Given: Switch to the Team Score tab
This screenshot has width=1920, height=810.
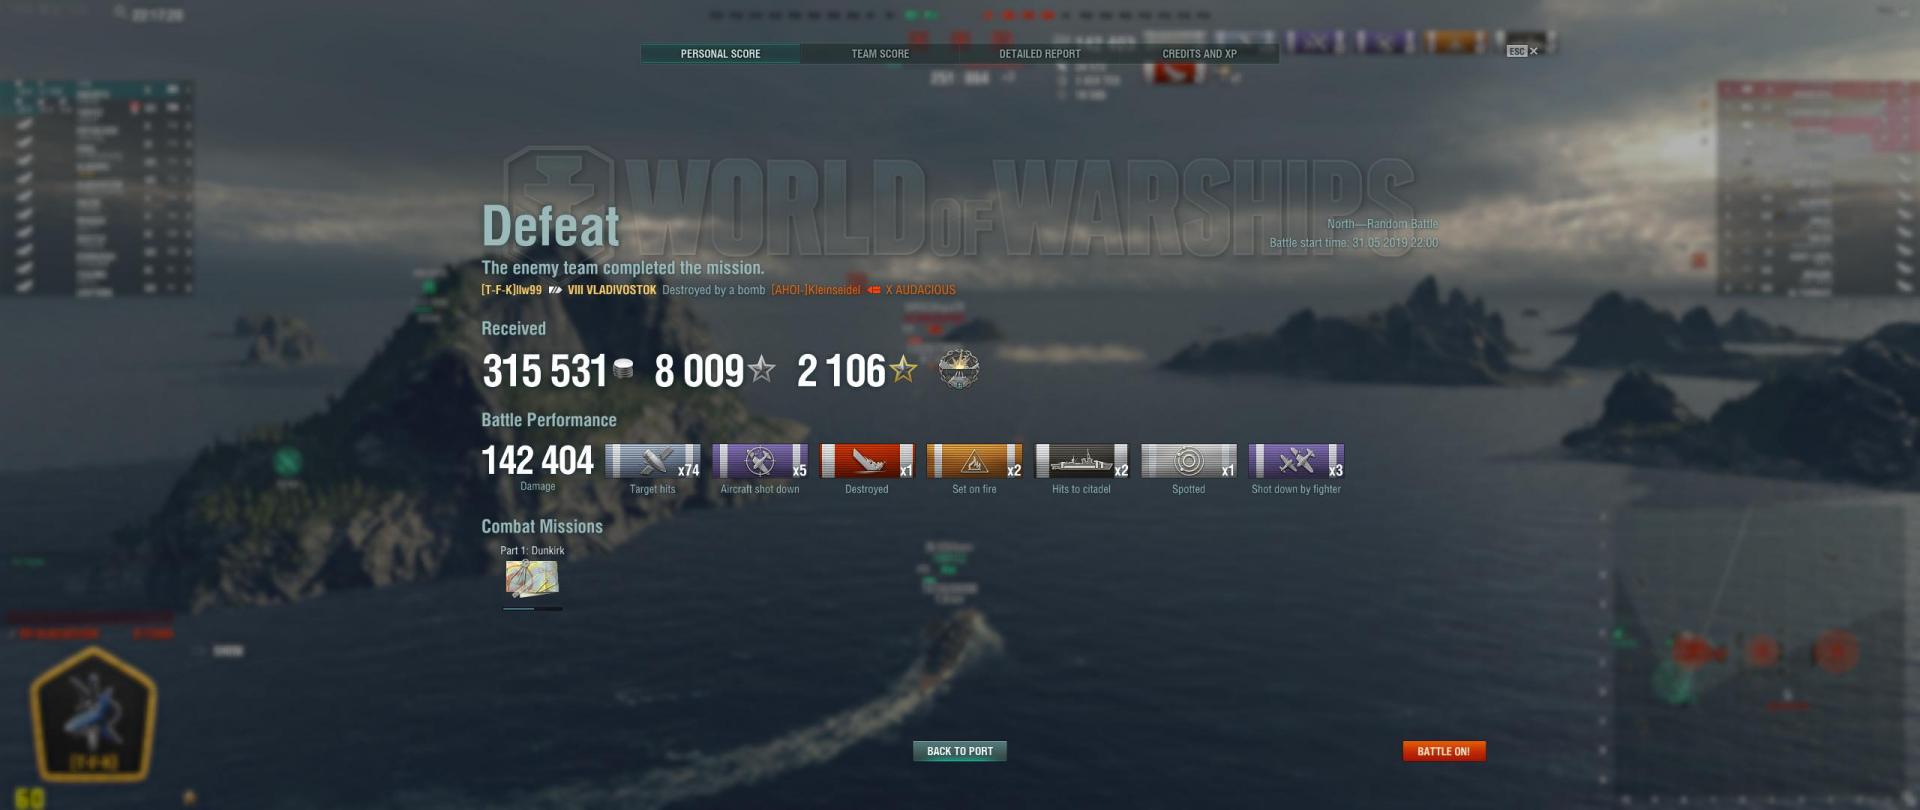Looking at the screenshot, I should (880, 54).
